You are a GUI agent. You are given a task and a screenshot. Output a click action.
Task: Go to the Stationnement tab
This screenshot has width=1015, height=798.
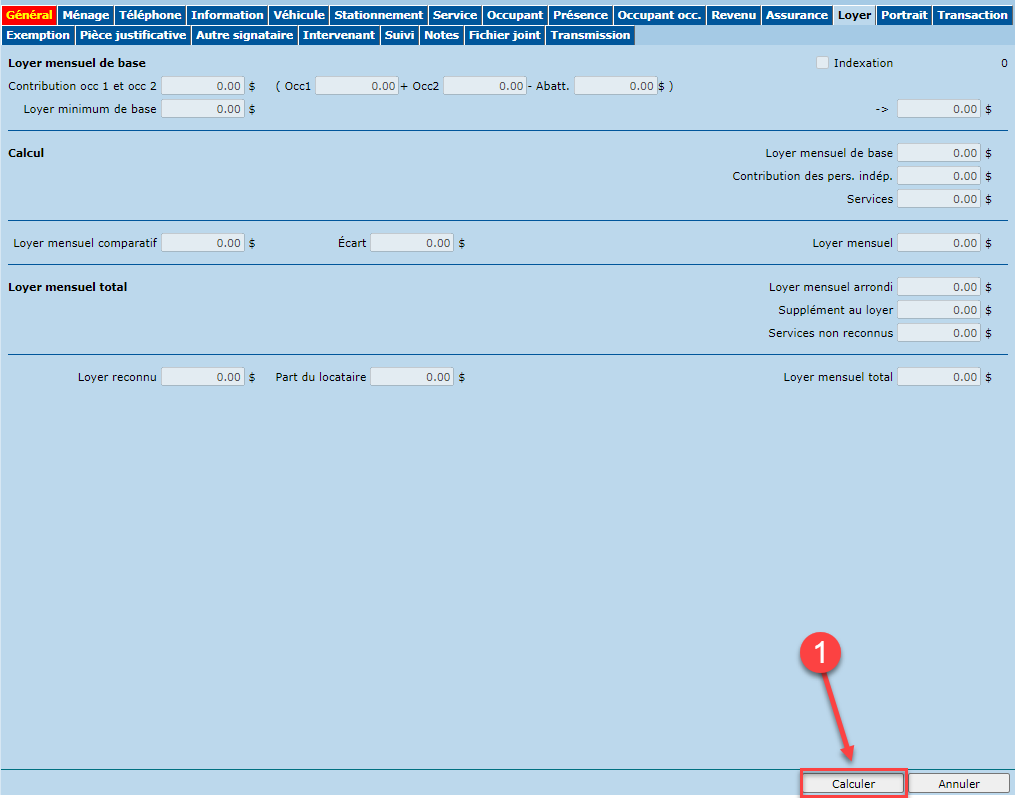(x=378, y=15)
